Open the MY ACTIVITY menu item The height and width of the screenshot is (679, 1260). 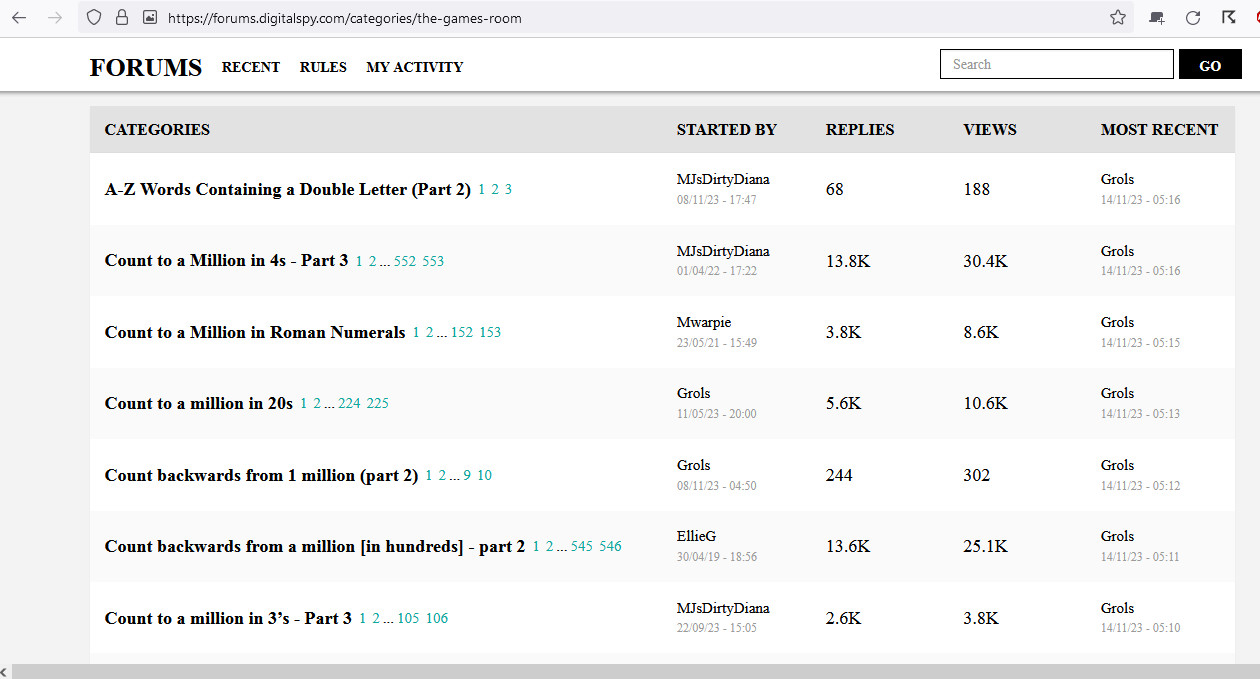415,67
